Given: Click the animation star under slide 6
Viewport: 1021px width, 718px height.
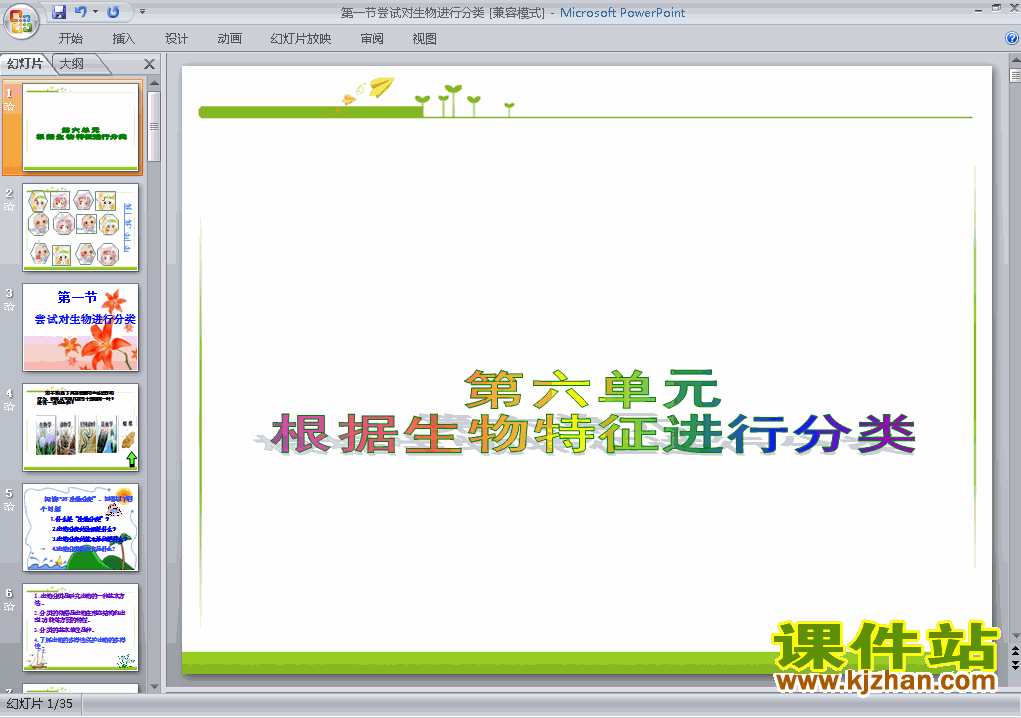Looking at the screenshot, I should click(9, 607).
